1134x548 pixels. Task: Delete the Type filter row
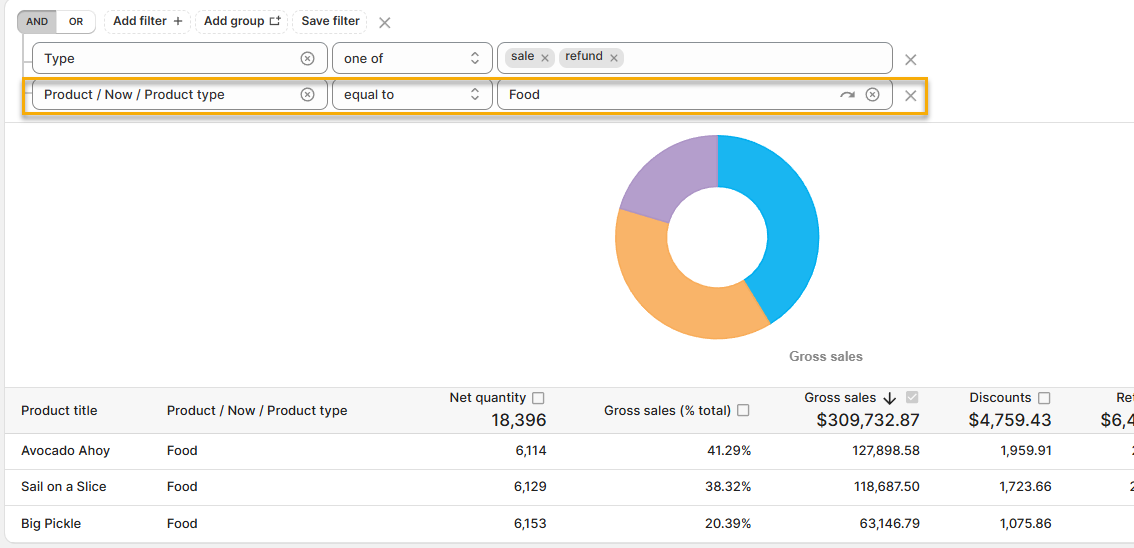(910, 60)
